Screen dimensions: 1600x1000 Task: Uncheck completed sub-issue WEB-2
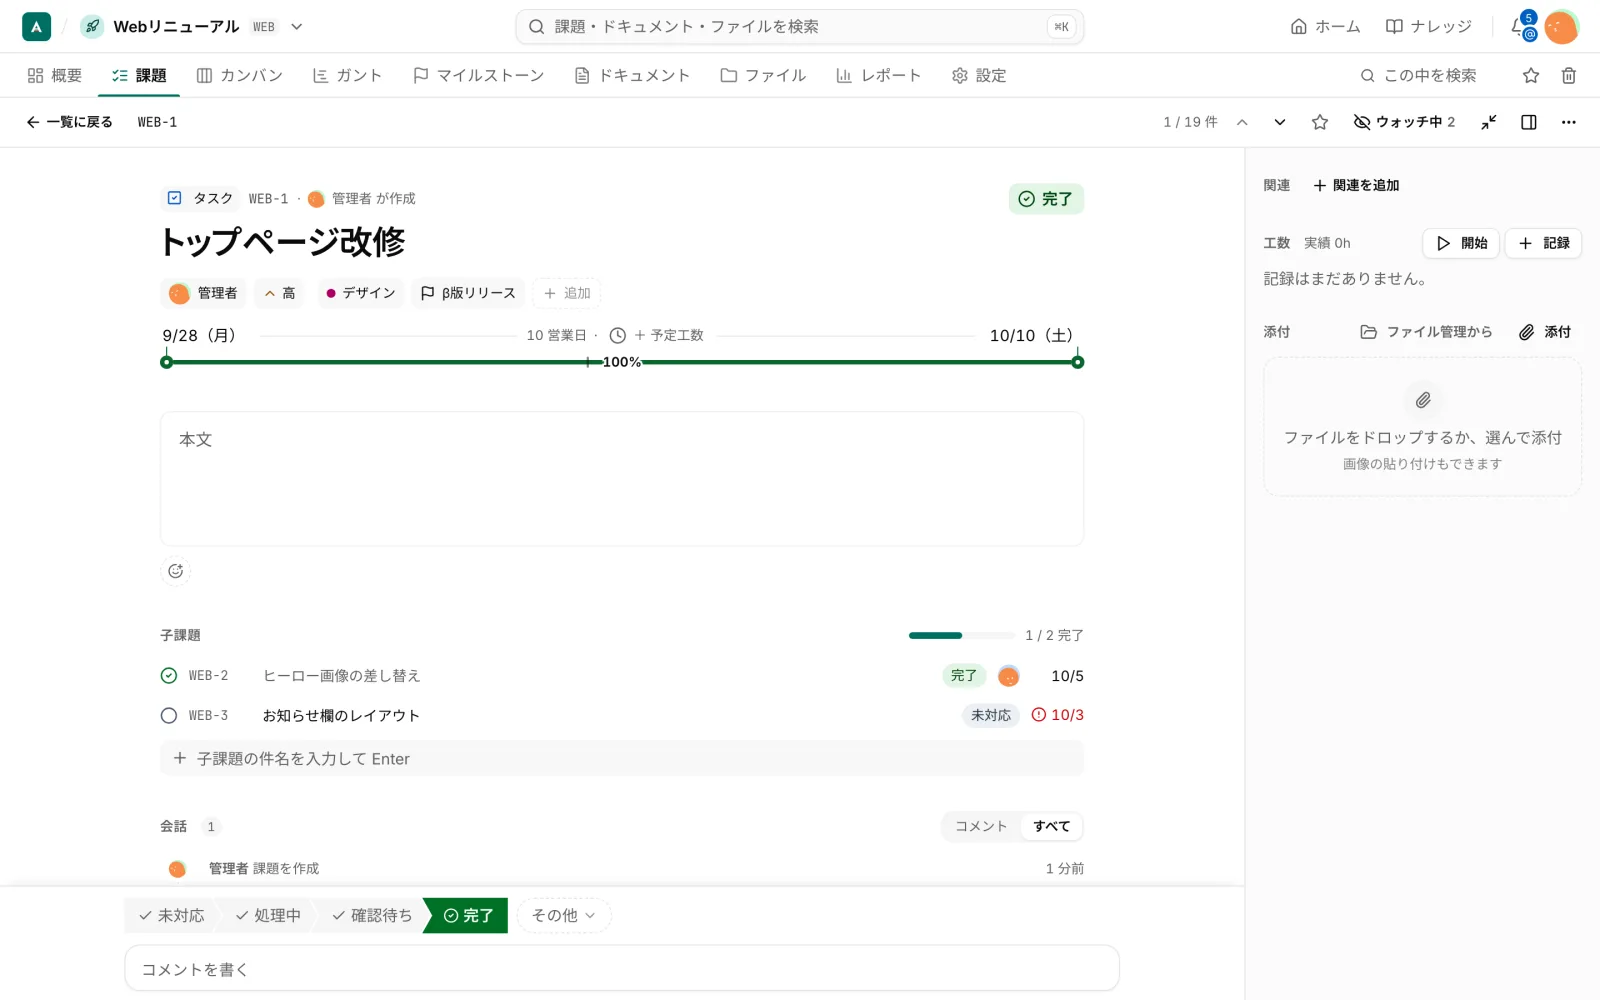coord(169,676)
